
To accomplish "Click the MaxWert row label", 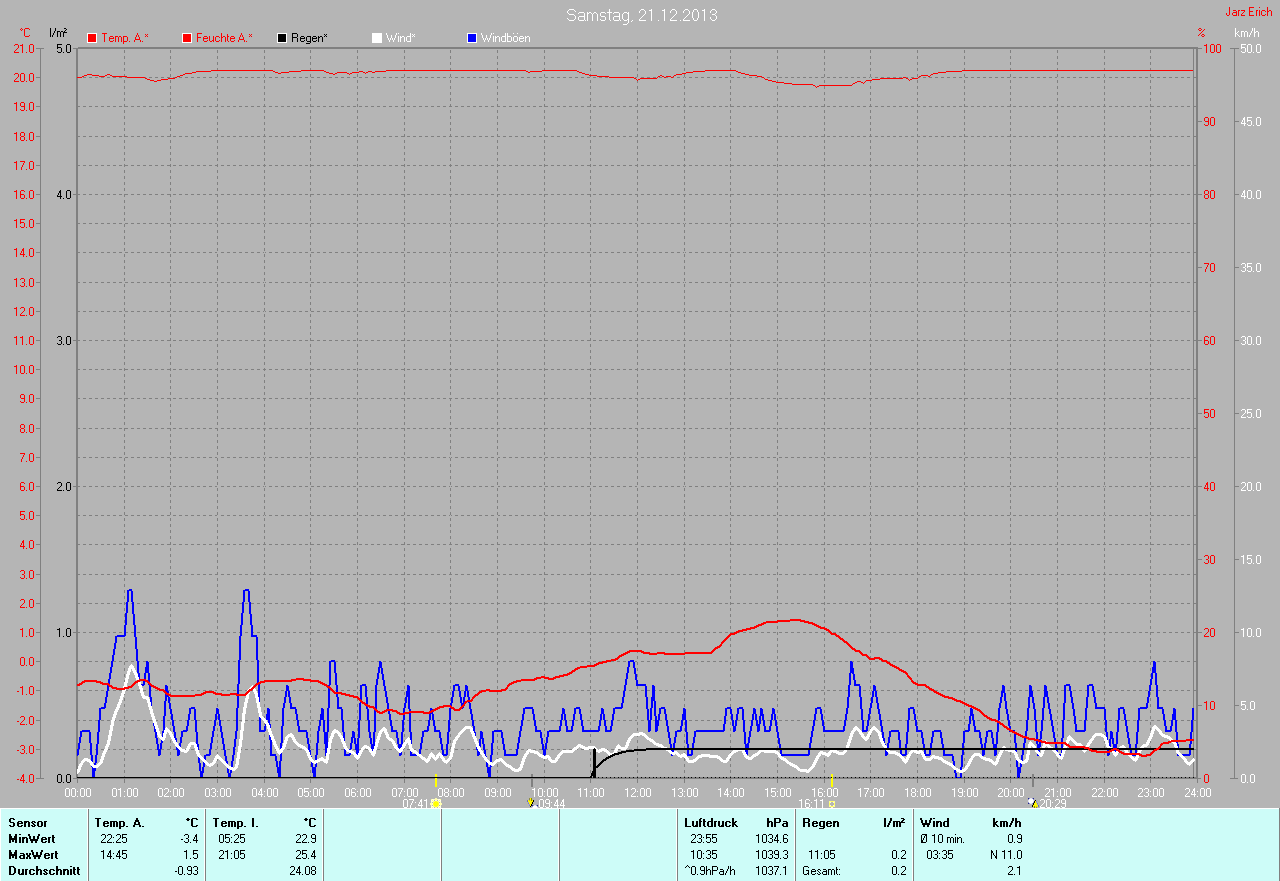I will [x=33, y=855].
